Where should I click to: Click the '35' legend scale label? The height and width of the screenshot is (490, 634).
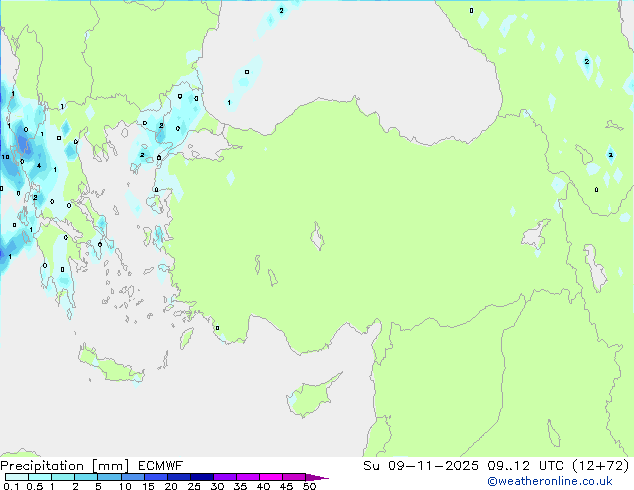(240, 486)
